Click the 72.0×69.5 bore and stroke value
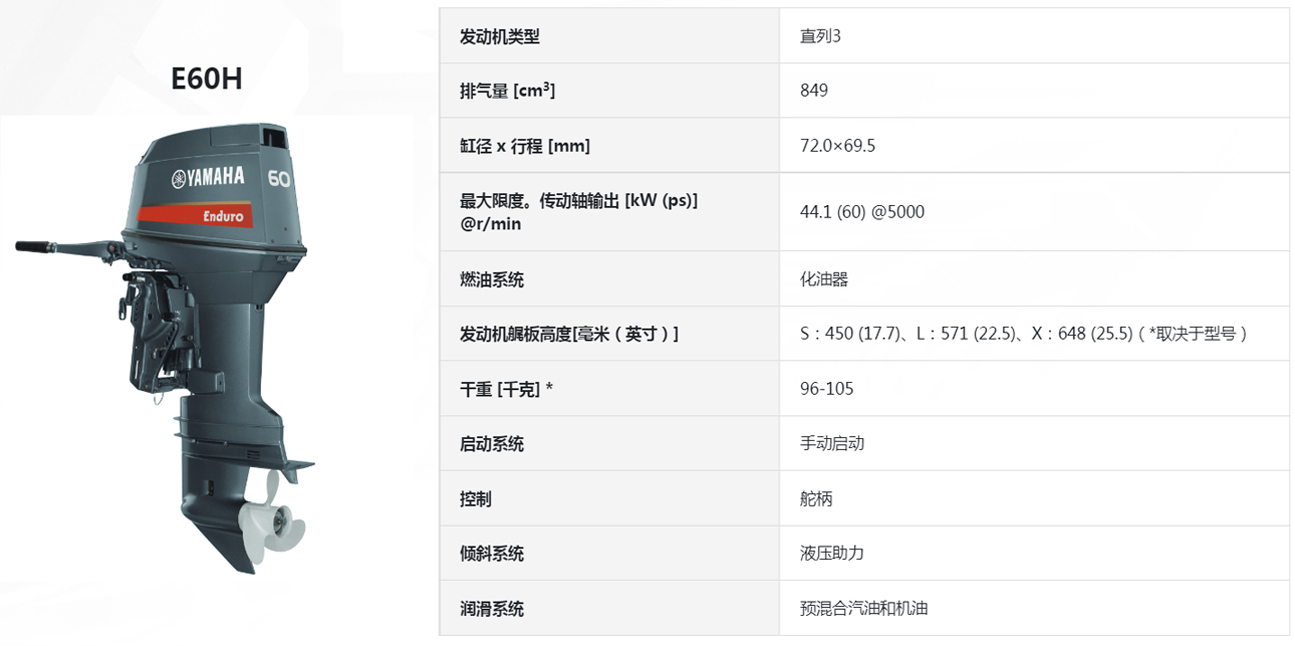 pyautogui.click(x=838, y=146)
